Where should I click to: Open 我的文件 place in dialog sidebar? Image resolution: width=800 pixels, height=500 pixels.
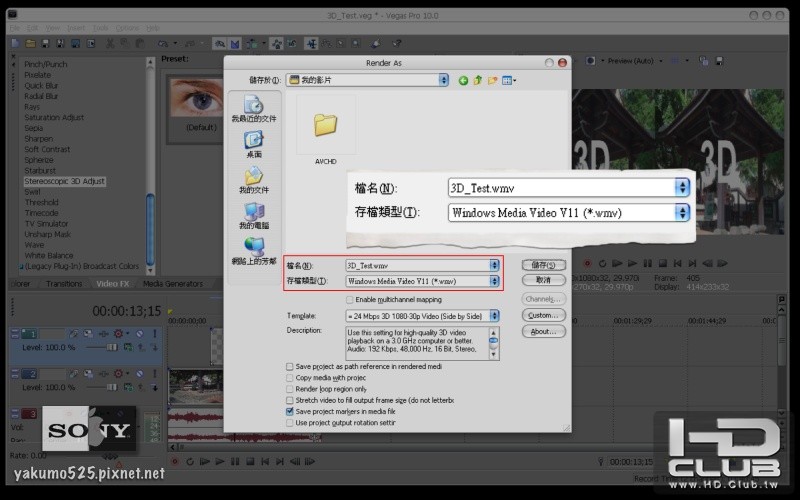click(x=254, y=180)
